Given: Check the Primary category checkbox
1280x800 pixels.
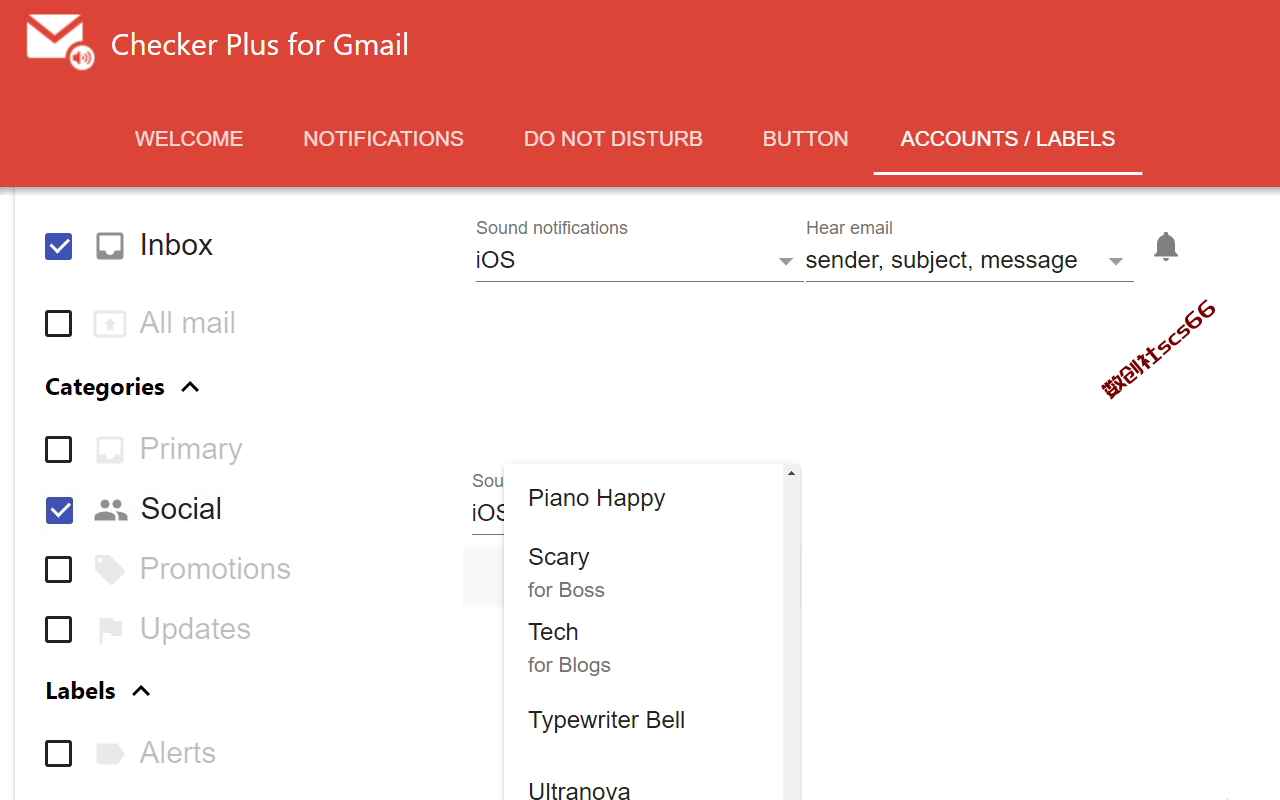Looking at the screenshot, I should tap(59, 450).
